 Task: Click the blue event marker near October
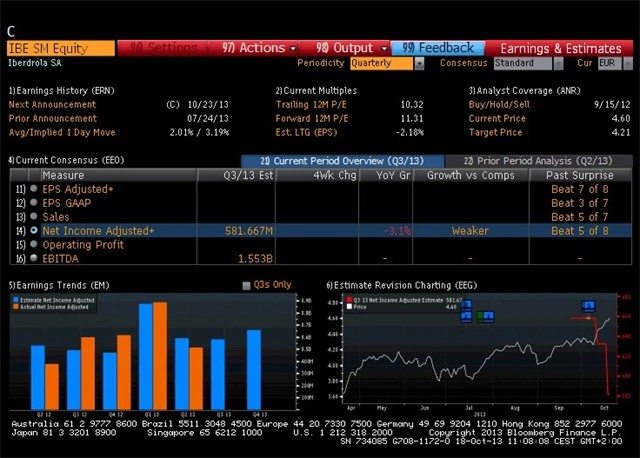588,305
